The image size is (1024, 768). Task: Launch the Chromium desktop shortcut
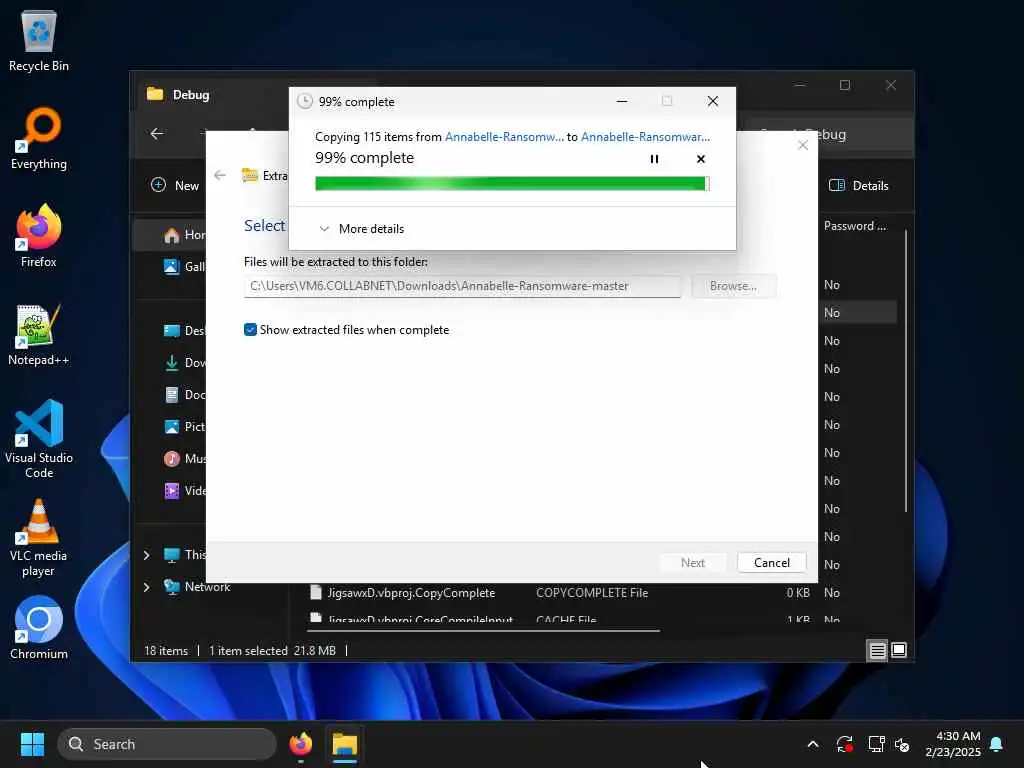tap(39, 628)
